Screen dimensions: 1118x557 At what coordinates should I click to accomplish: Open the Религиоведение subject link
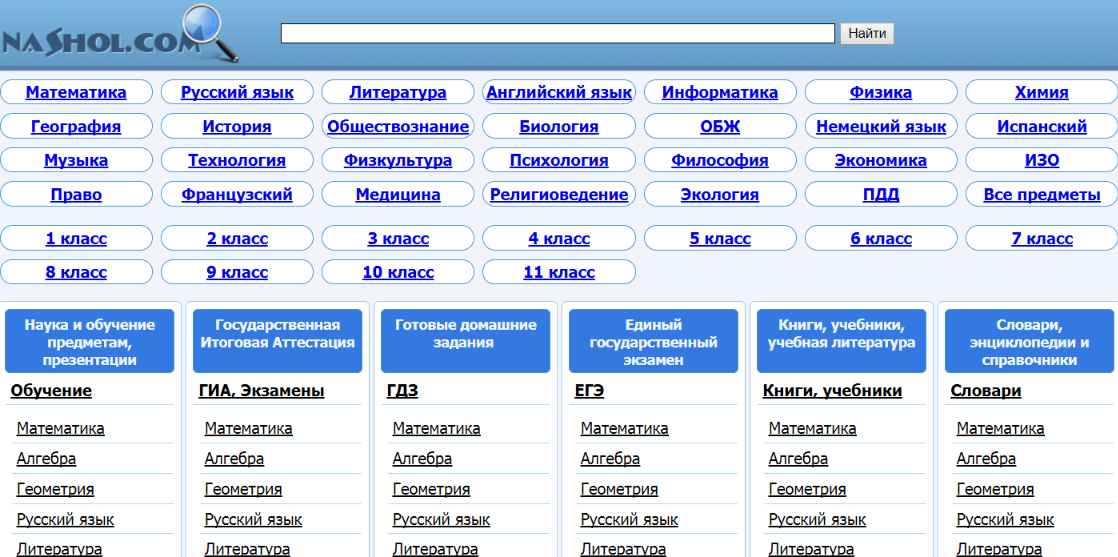click(559, 195)
